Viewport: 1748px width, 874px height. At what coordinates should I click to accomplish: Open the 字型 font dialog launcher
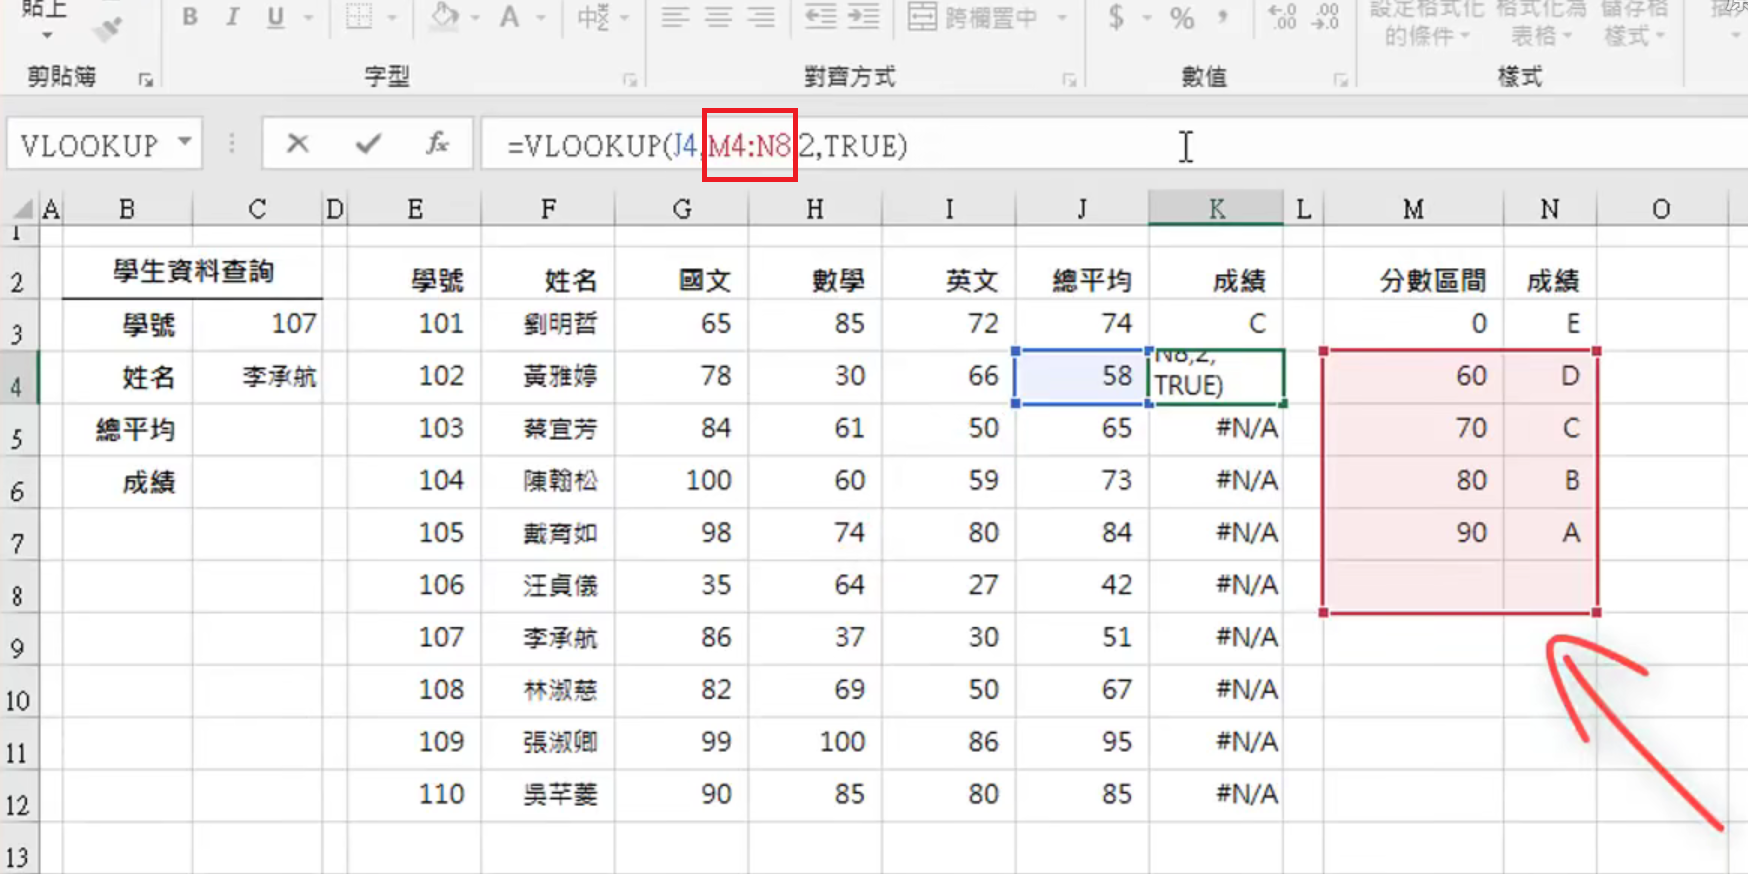coord(630,79)
